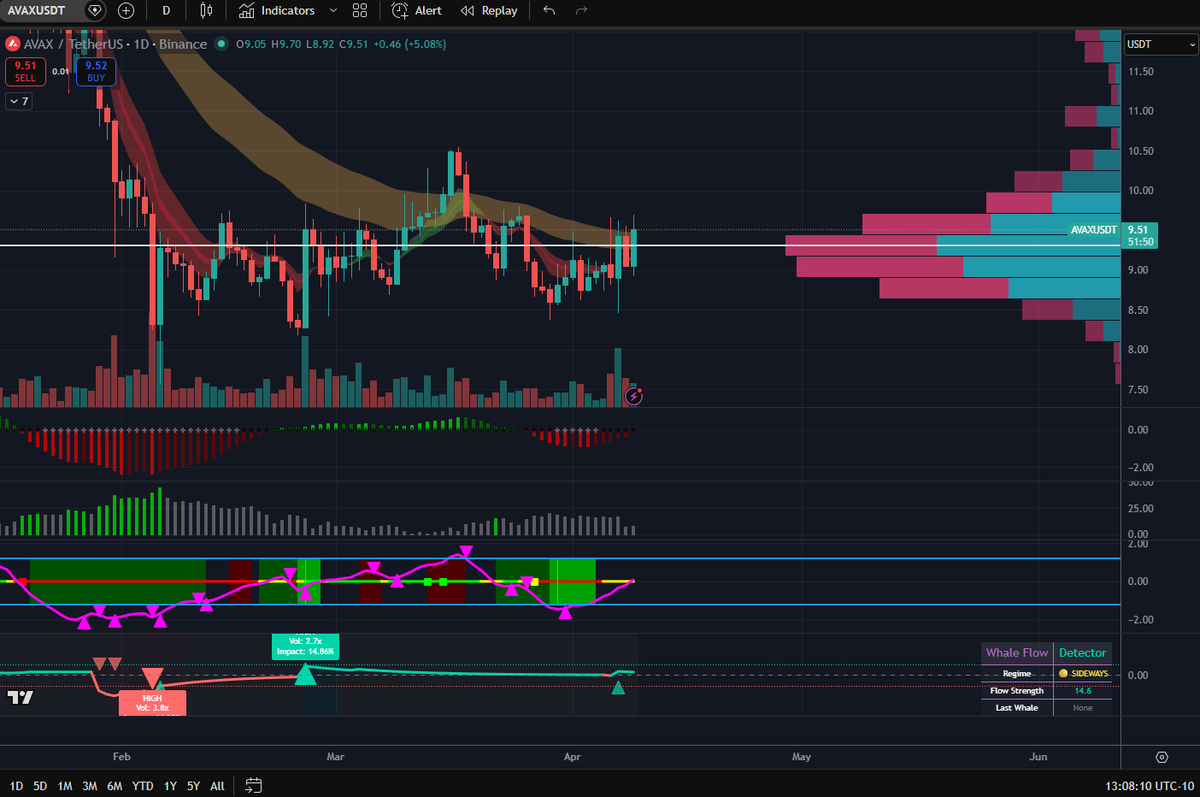This screenshot has width=1200, height=797.
Task: Open the D timeframe interval selector
Action: coord(166,10)
